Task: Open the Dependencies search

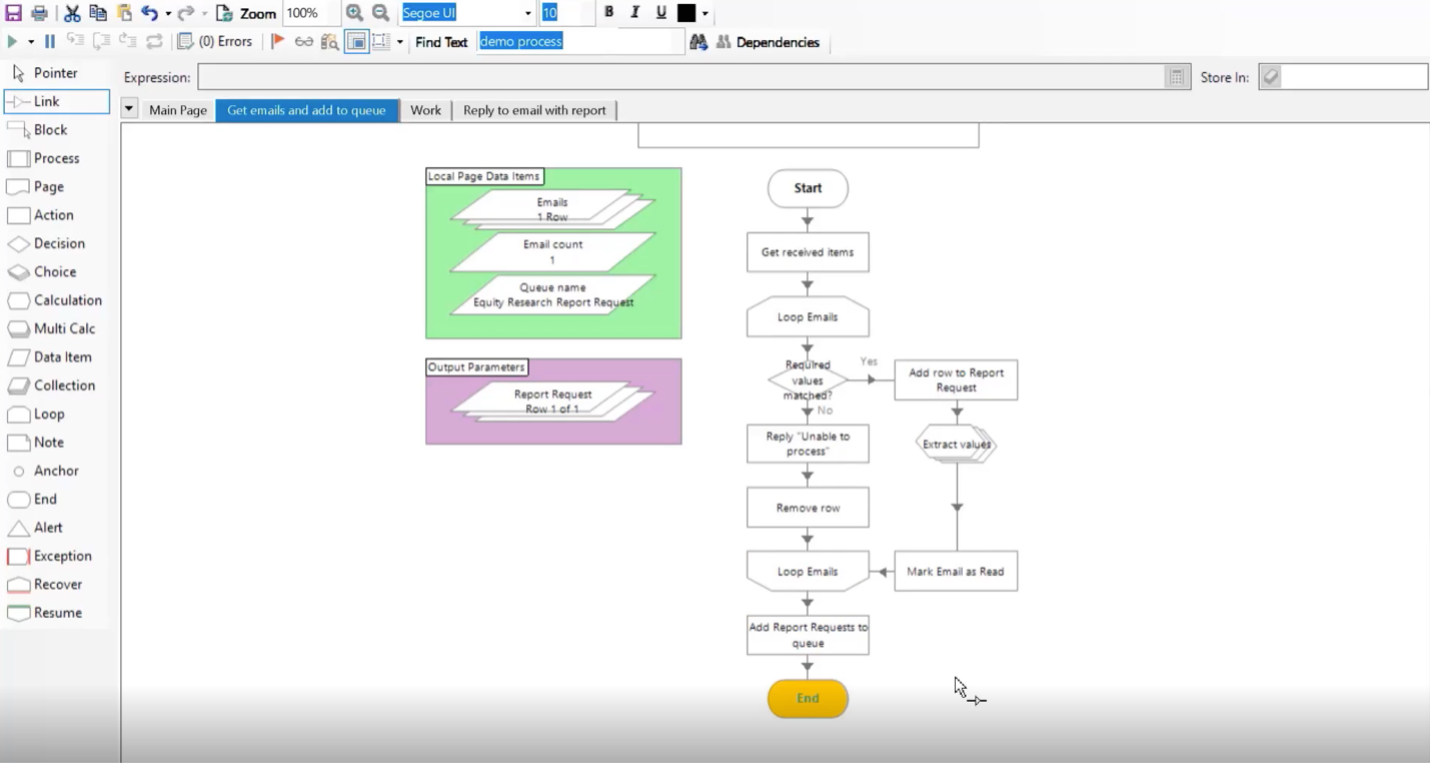Action: click(768, 42)
